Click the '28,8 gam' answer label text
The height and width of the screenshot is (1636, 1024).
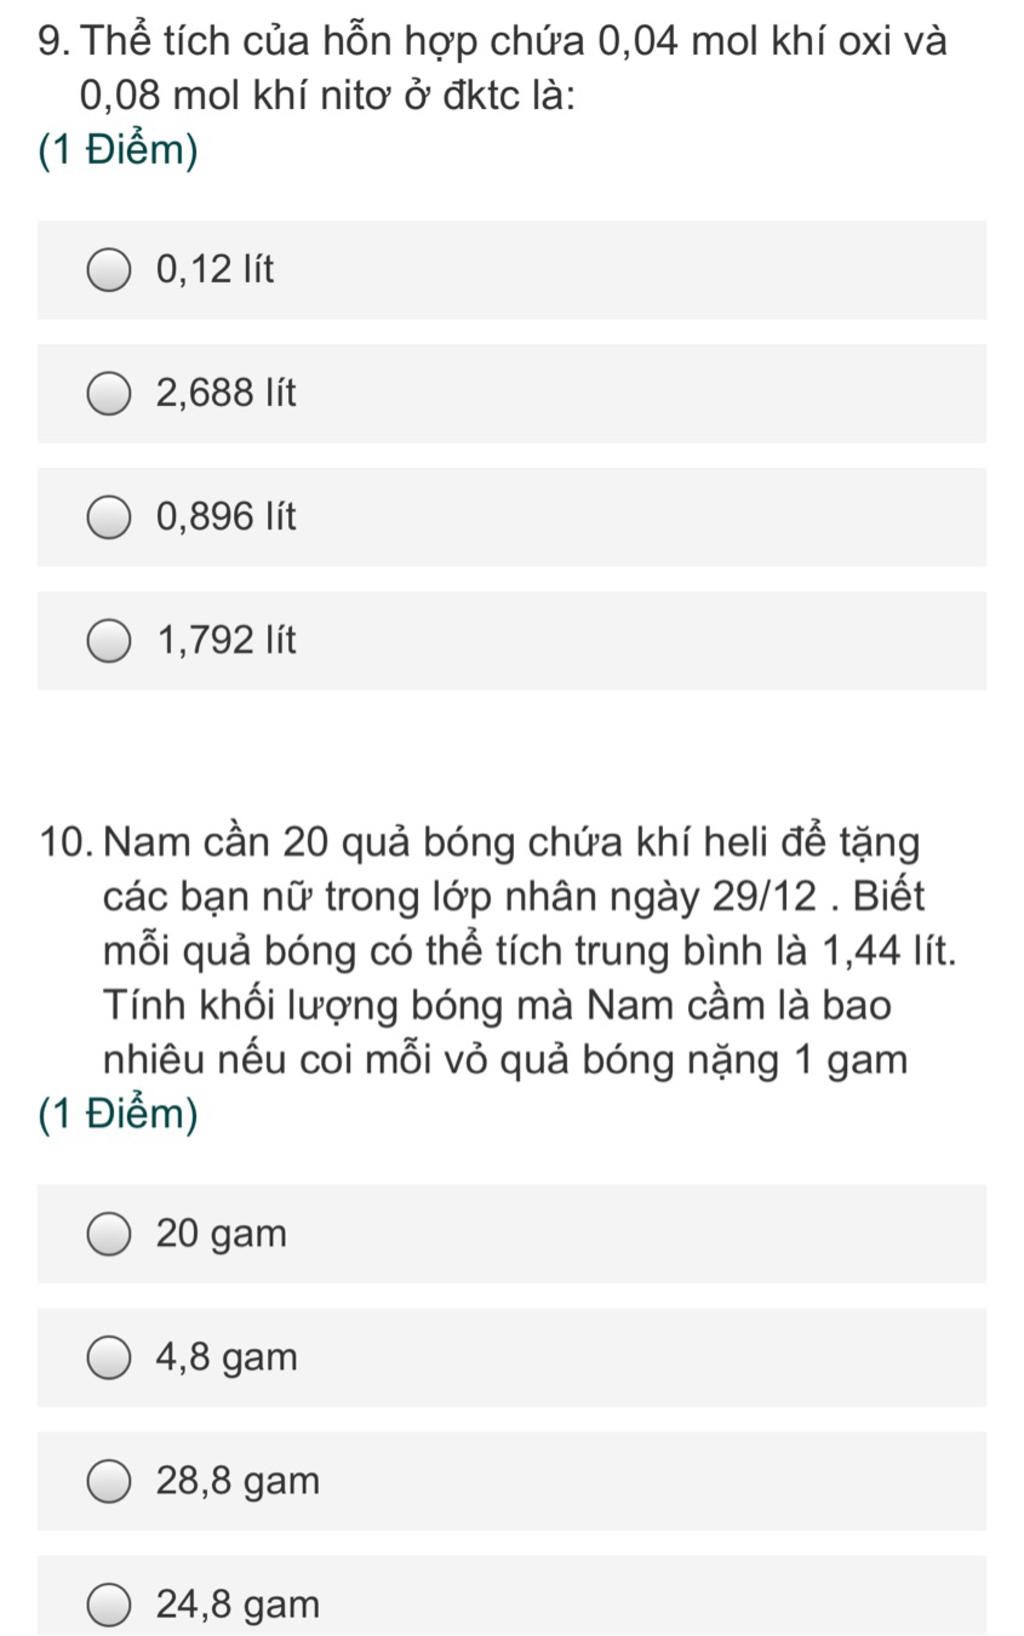[x=238, y=1482]
